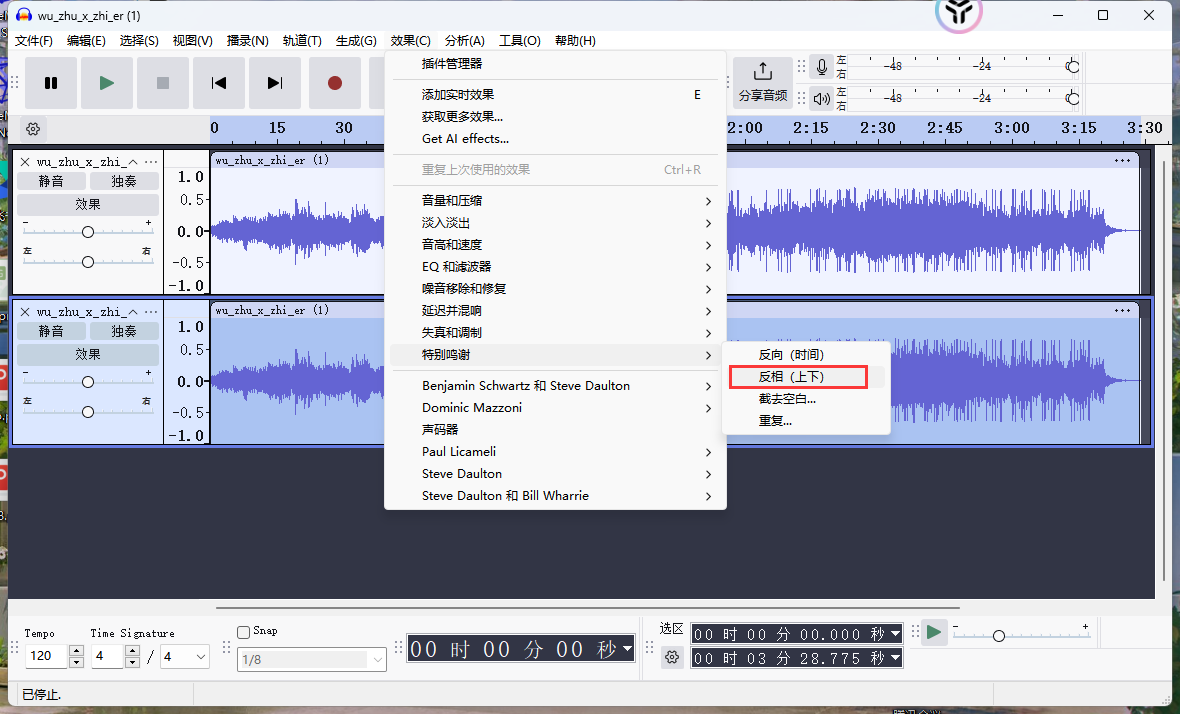Click the first track's gain slider knob
The height and width of the screenshot is (714, 1180).
[x=88, y=232]
